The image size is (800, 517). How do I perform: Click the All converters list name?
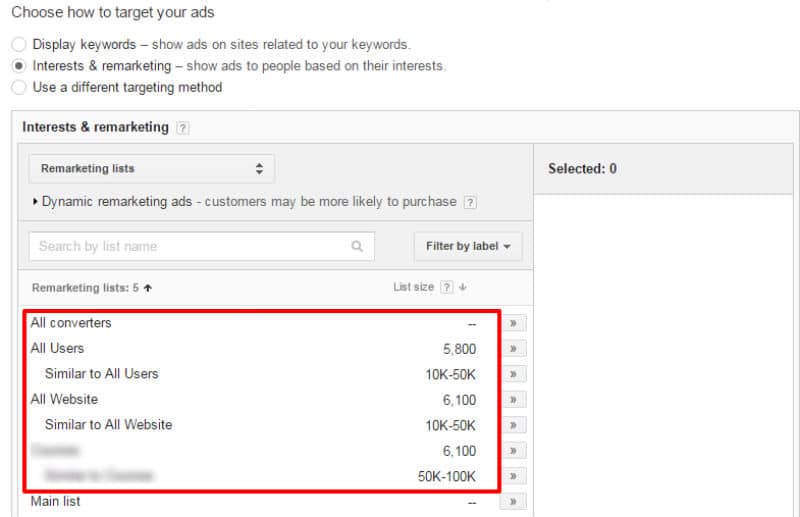71,323
